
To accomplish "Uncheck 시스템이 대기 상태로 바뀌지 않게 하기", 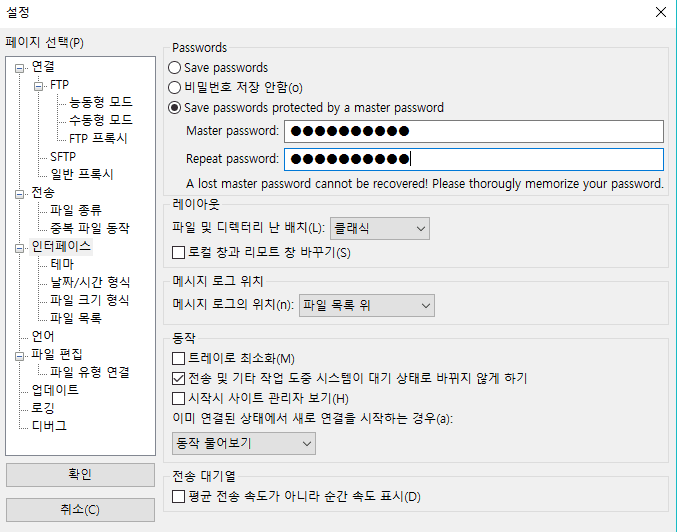I will point(178,378).
